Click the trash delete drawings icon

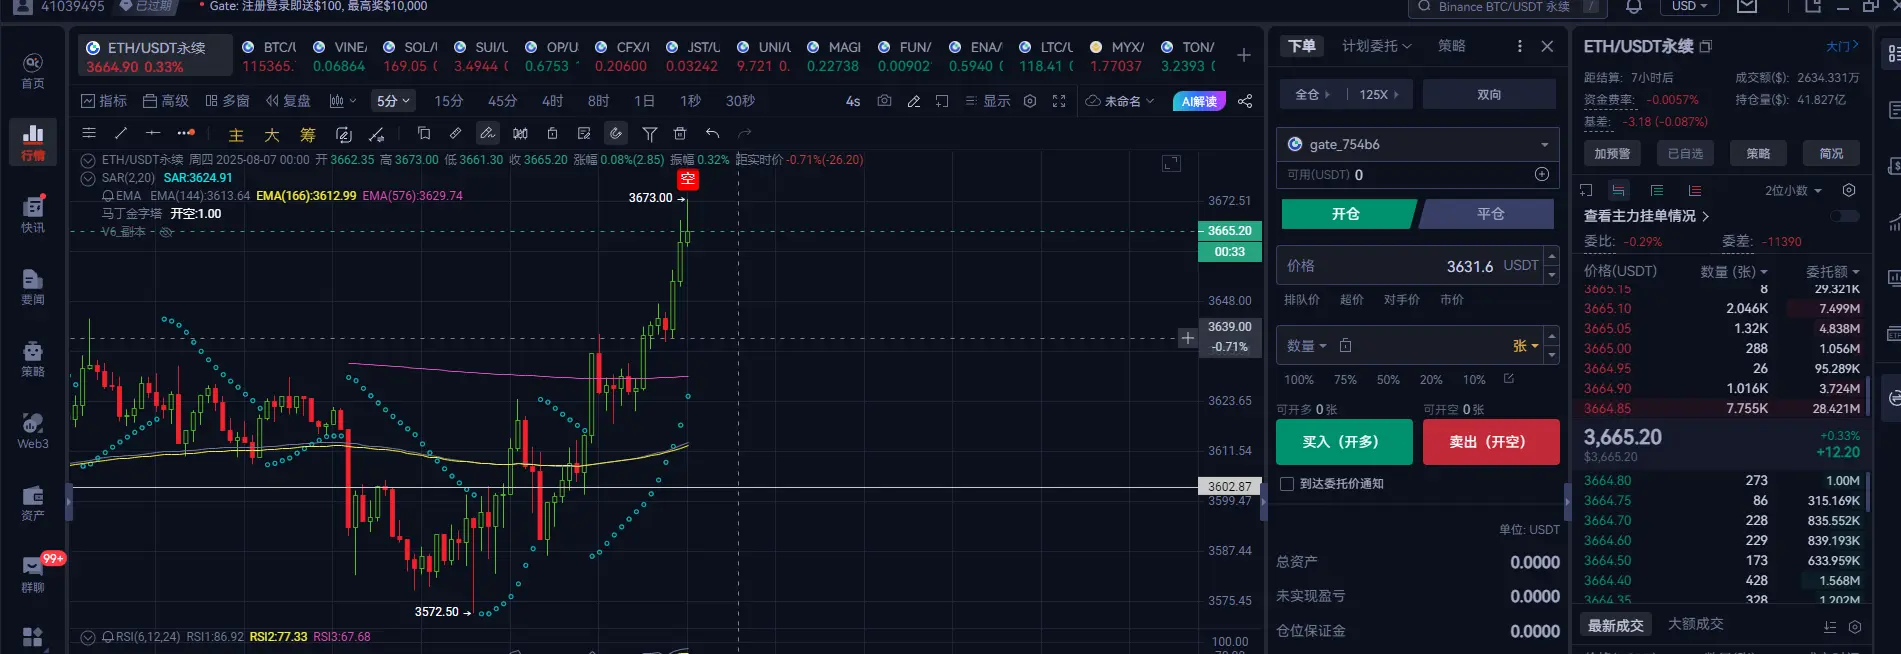pyautogui.click(x=680, y=133)
